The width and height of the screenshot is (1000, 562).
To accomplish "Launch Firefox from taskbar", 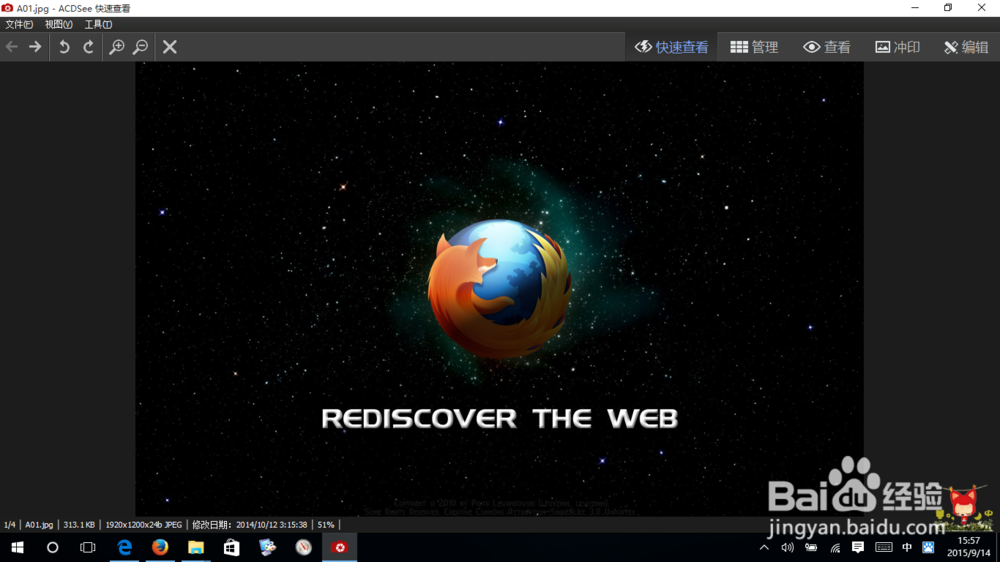I will 160,547.
